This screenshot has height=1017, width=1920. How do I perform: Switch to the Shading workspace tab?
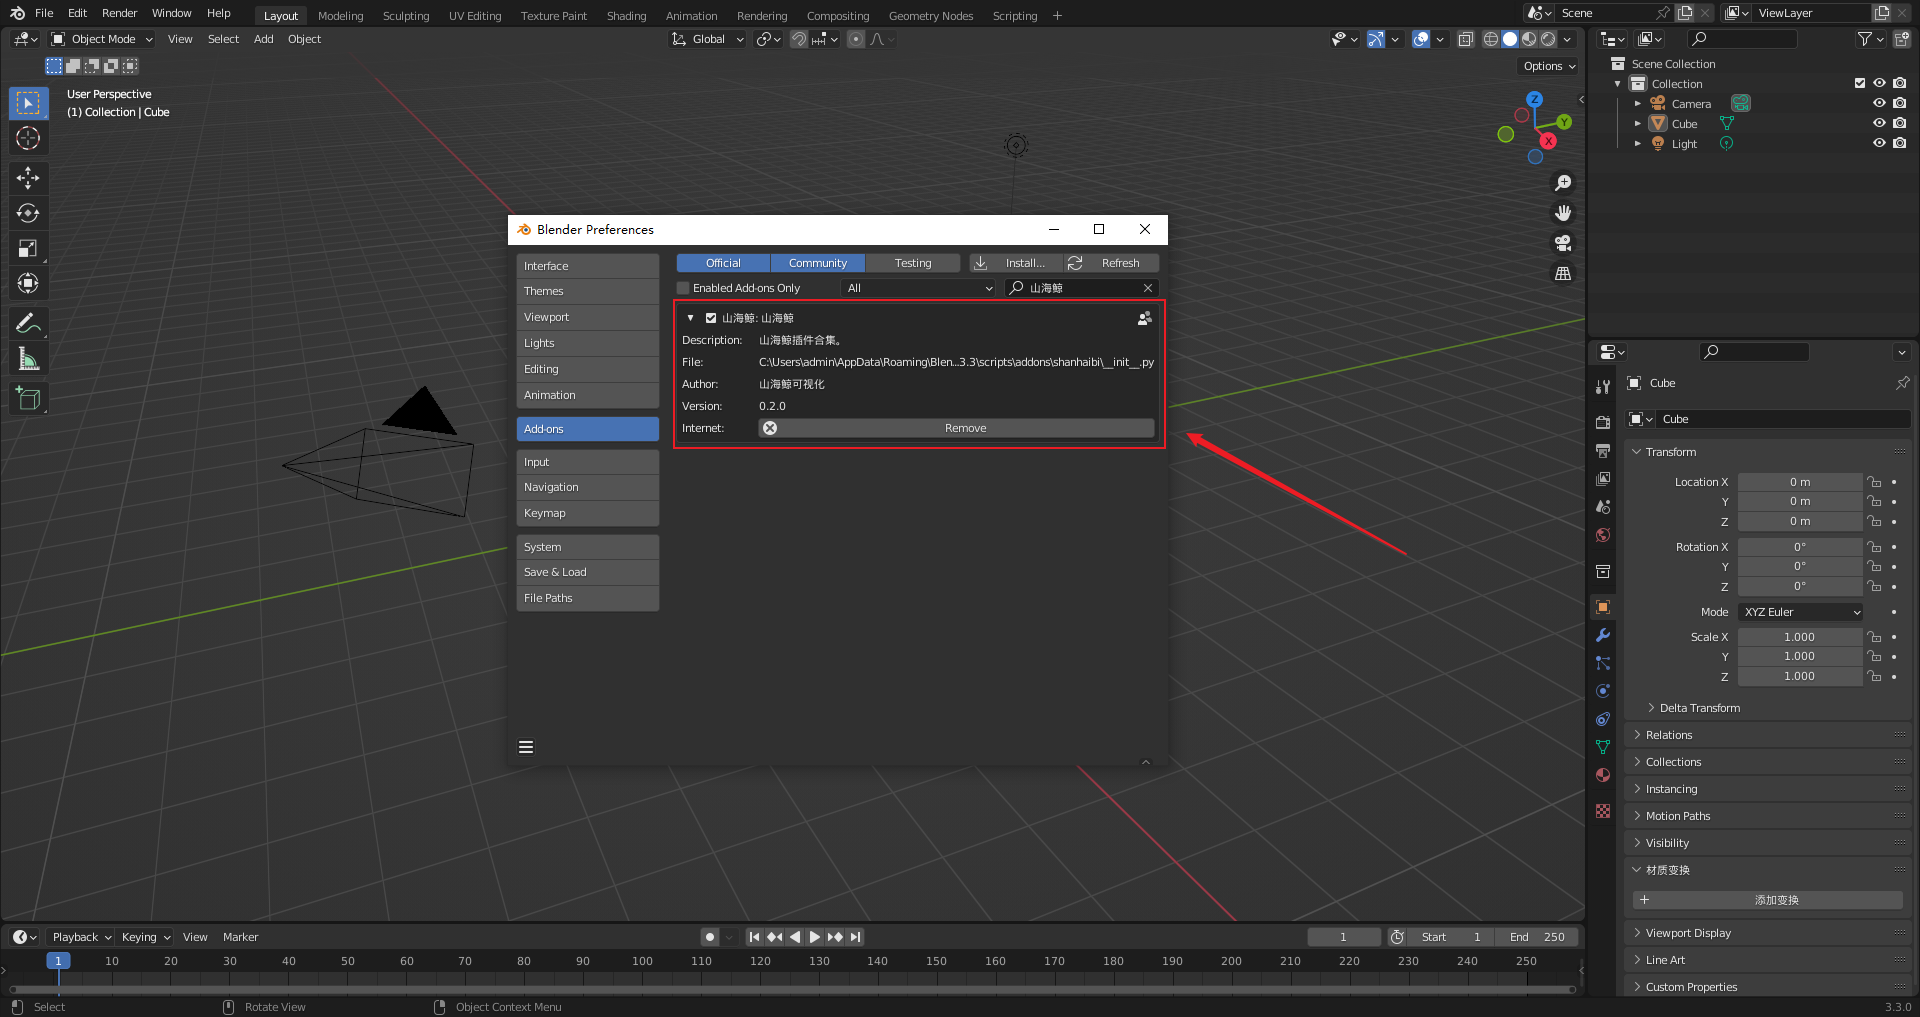[x=626, y=16]
